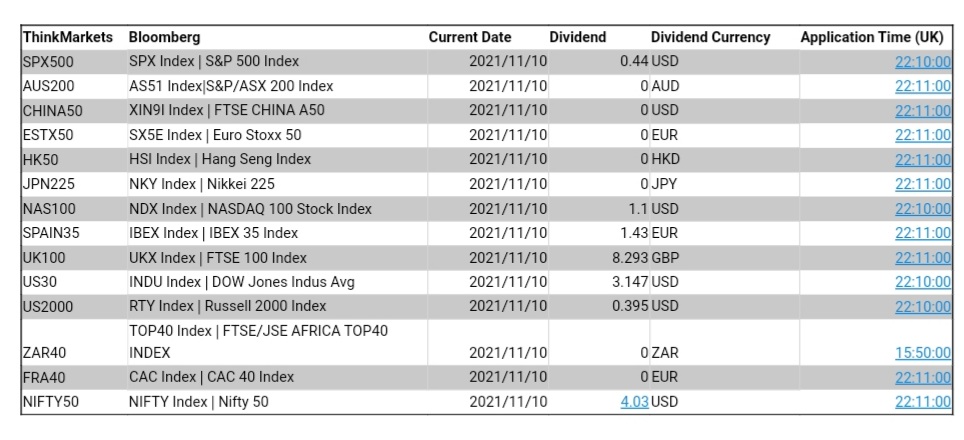The width and height of the screenshot is (964, 440).
Task: Open the SPAIN35 application time link
Action: 922,233
